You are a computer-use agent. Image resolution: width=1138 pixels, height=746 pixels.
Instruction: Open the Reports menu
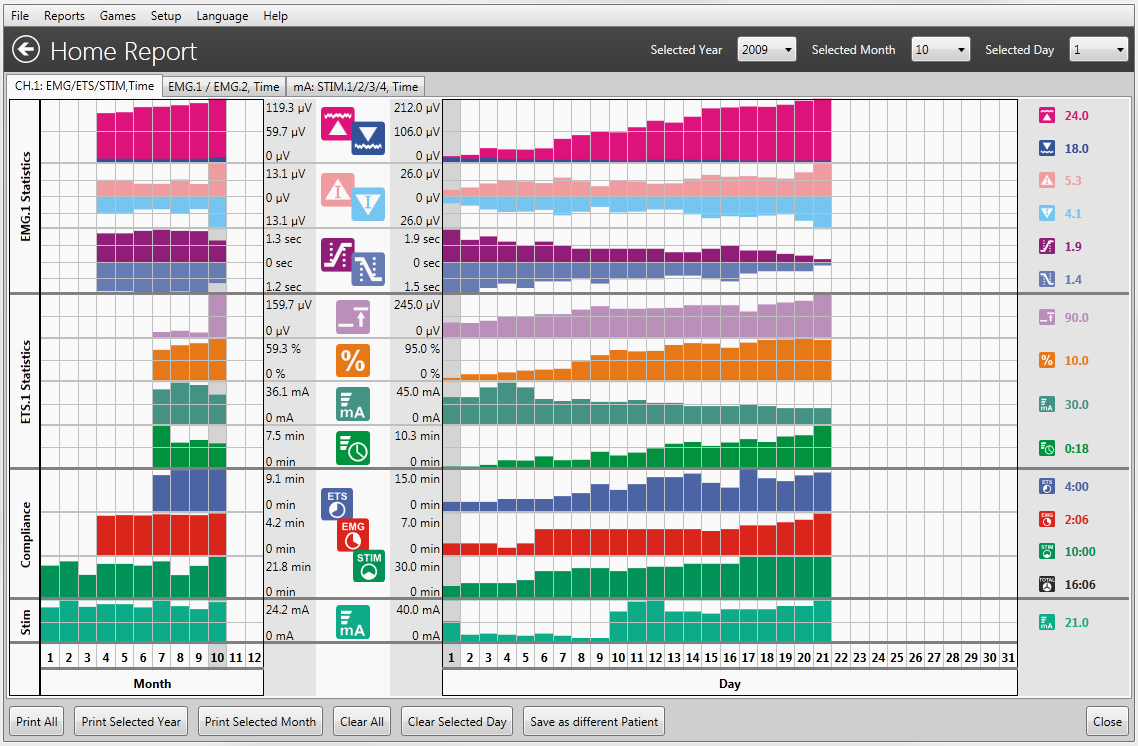point(64,16)
